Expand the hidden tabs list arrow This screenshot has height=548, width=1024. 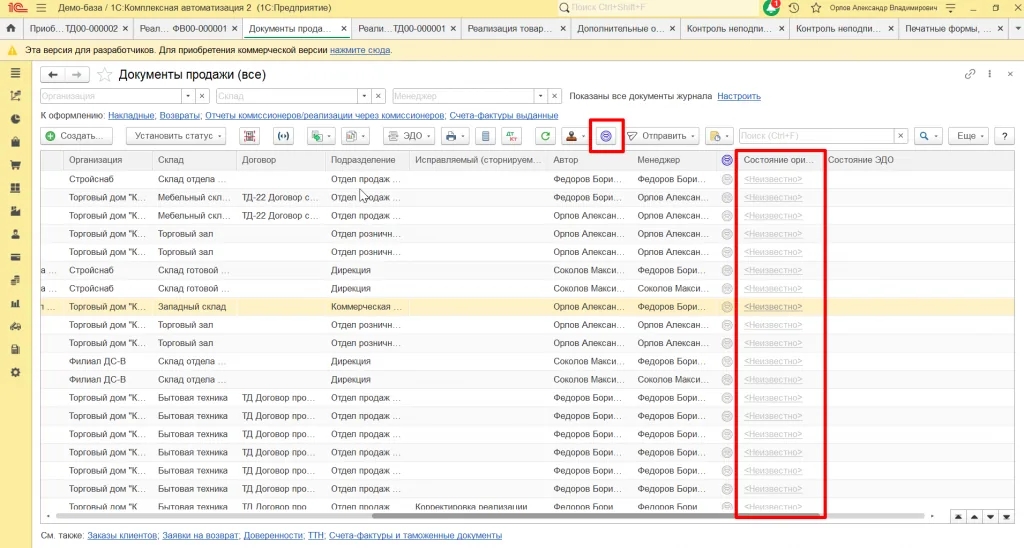pyautogui.click(x=1017, y=28)
